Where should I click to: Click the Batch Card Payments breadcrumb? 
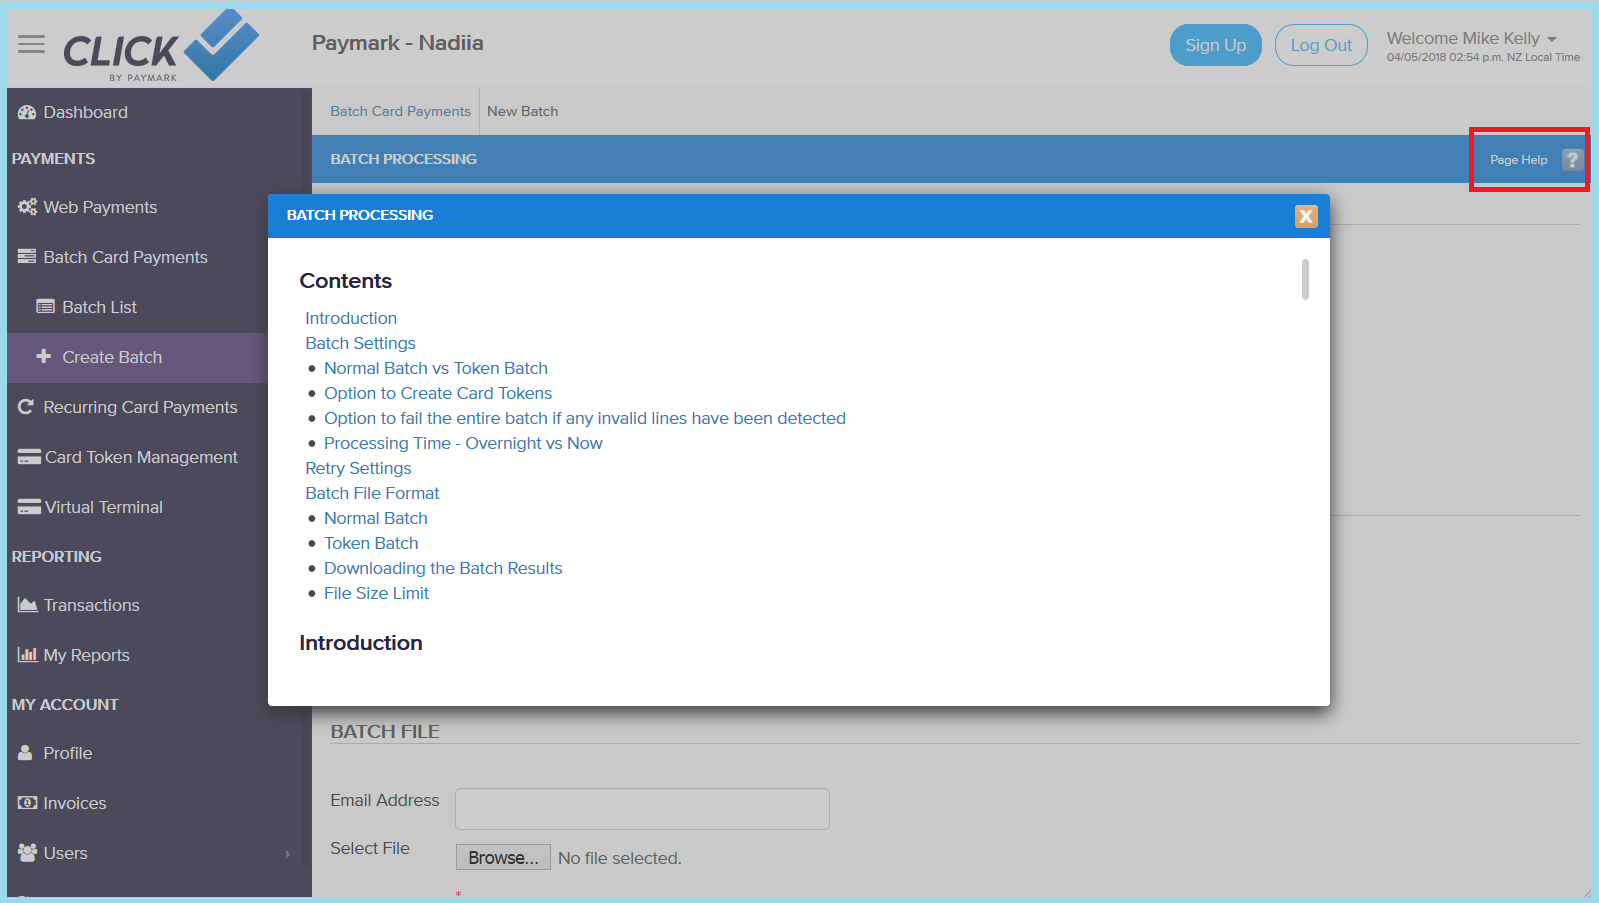point(400,111)
